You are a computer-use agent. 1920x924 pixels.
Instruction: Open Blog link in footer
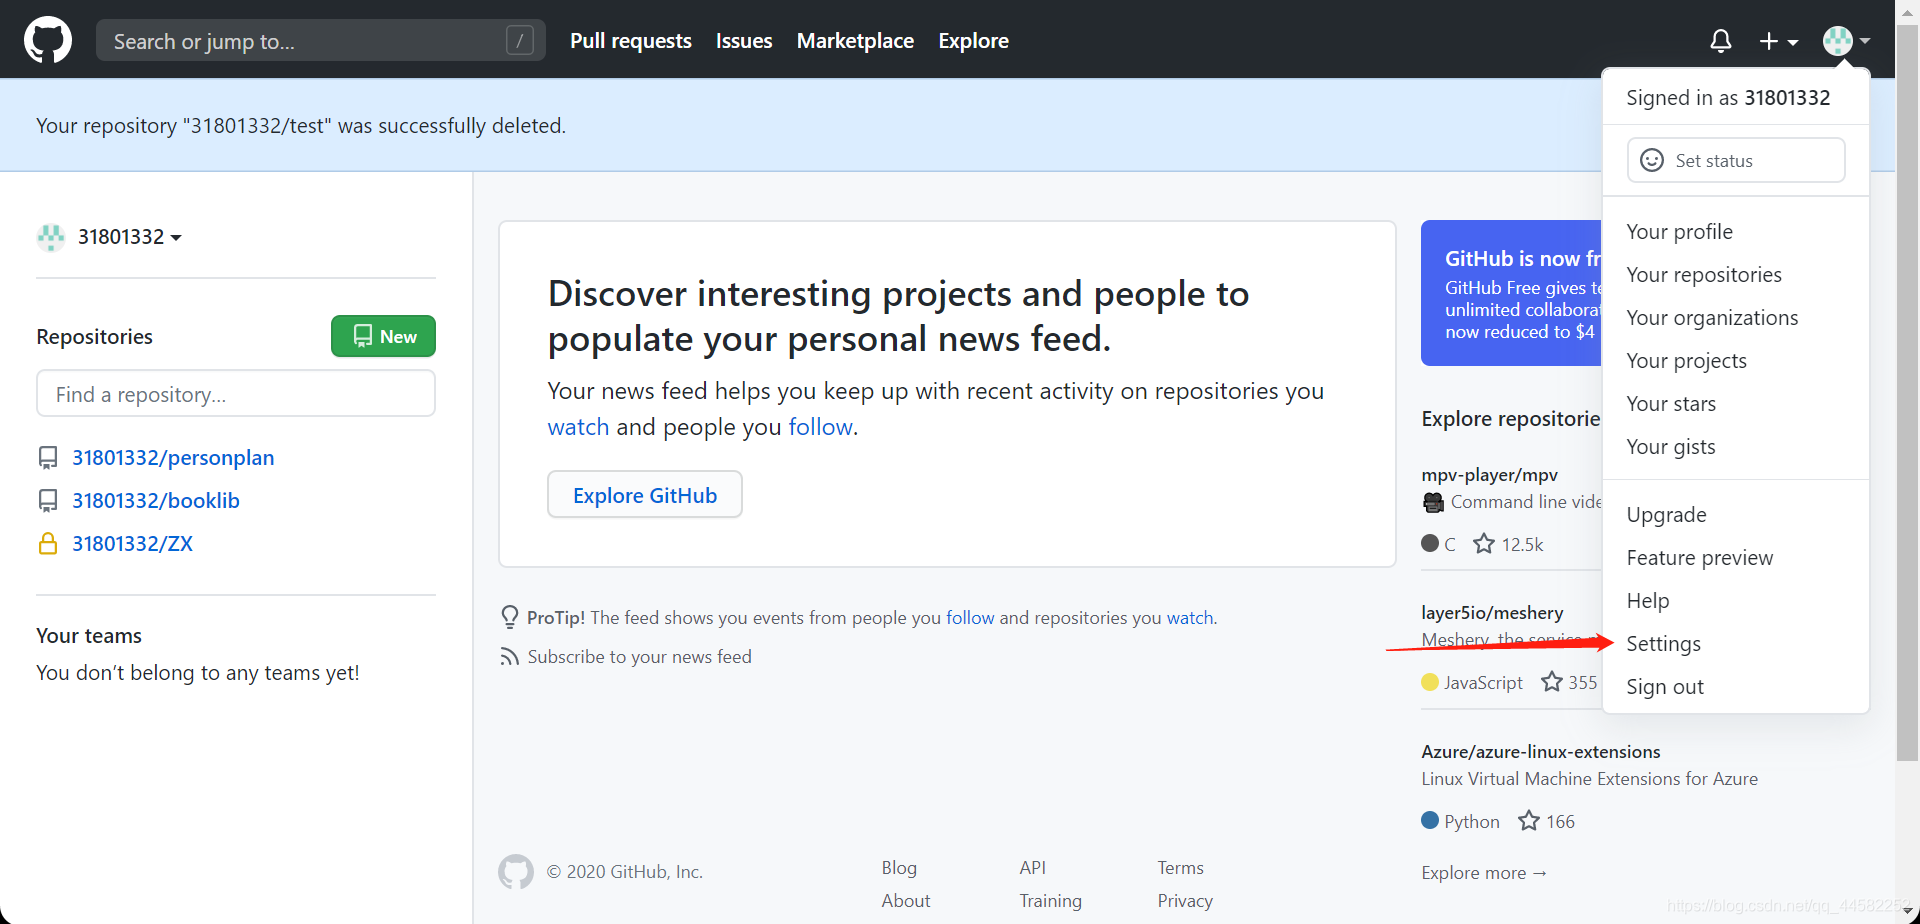(899, 868)
